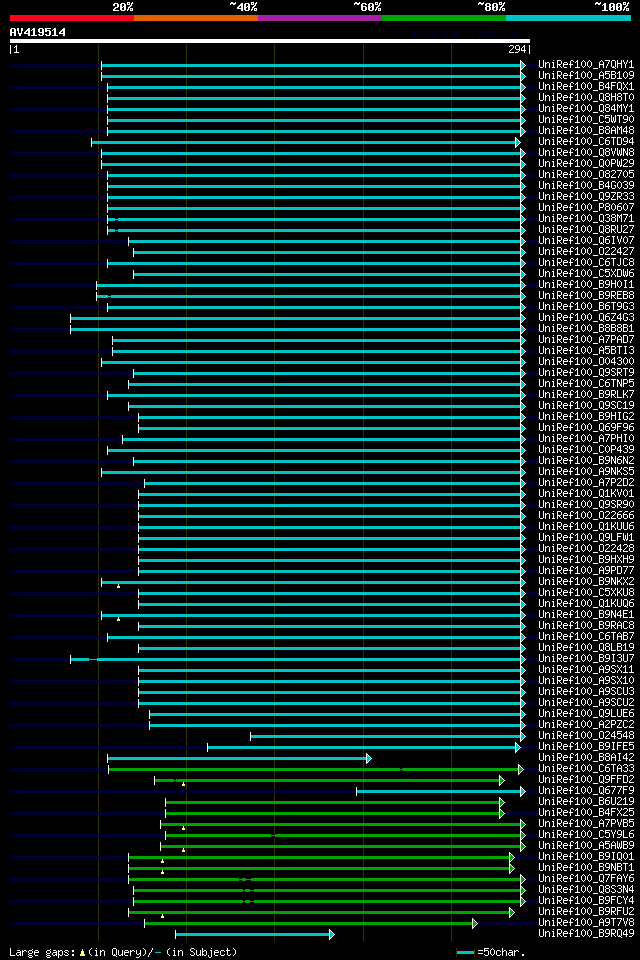Select label UniRef100_Q6Z4G3
The image size is (640, 960).
pyautogui.click(x=586, y=318)
